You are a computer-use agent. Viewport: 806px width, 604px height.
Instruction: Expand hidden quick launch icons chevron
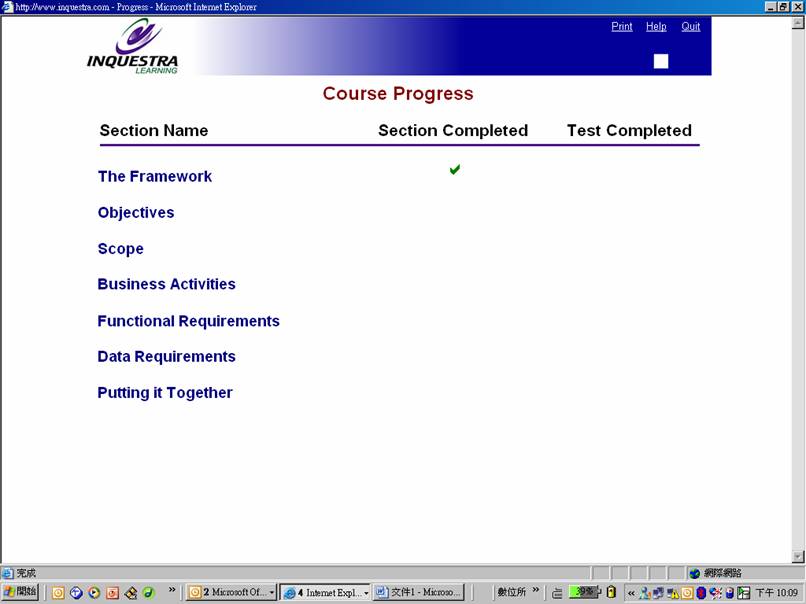click(x=172, y=591)
